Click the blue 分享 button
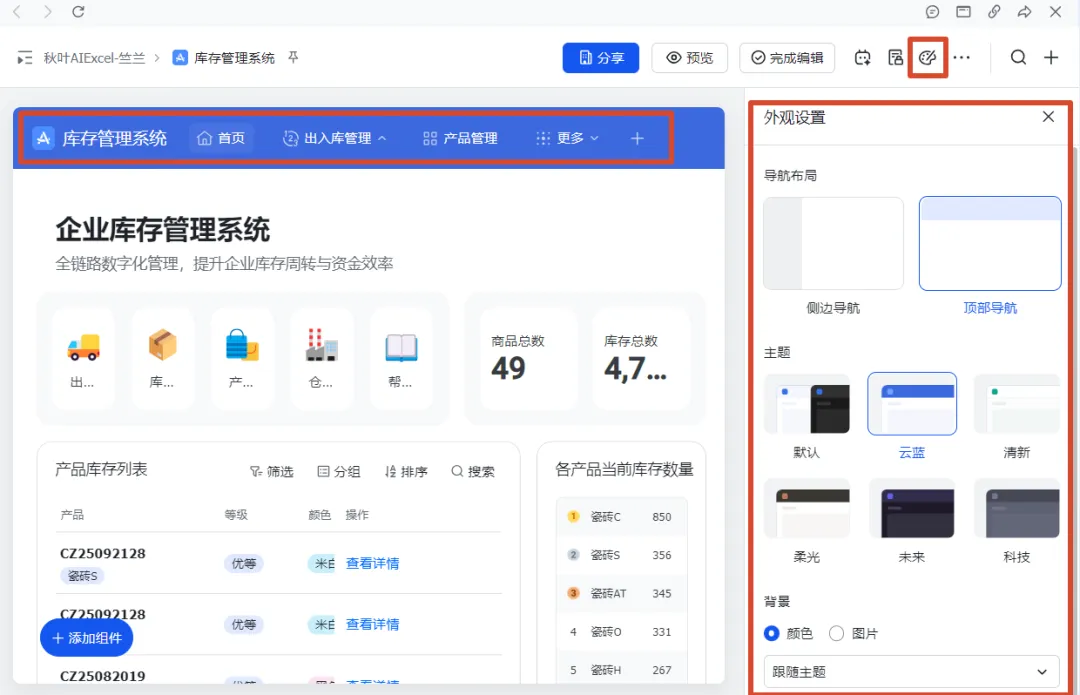This screenshot has width=1080, height=695. (x=601, y=58)
